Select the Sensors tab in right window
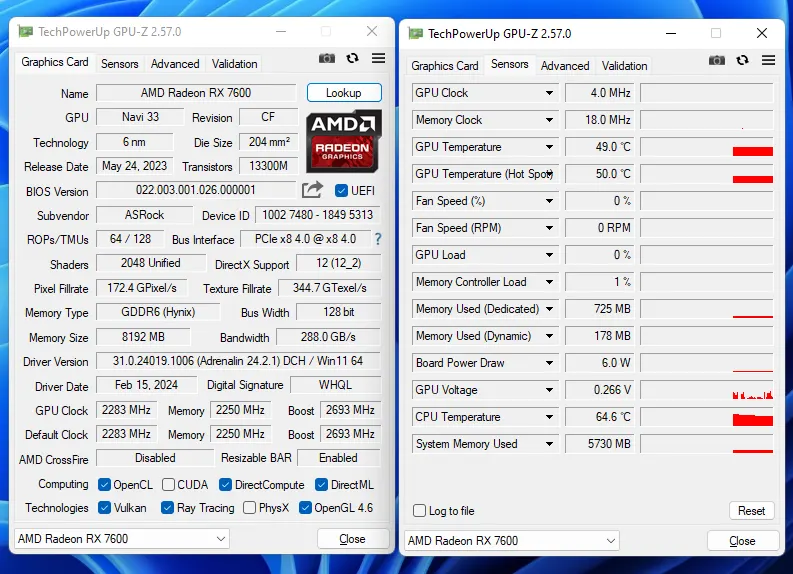Screen dimensions: 793x574 (510, 64)
